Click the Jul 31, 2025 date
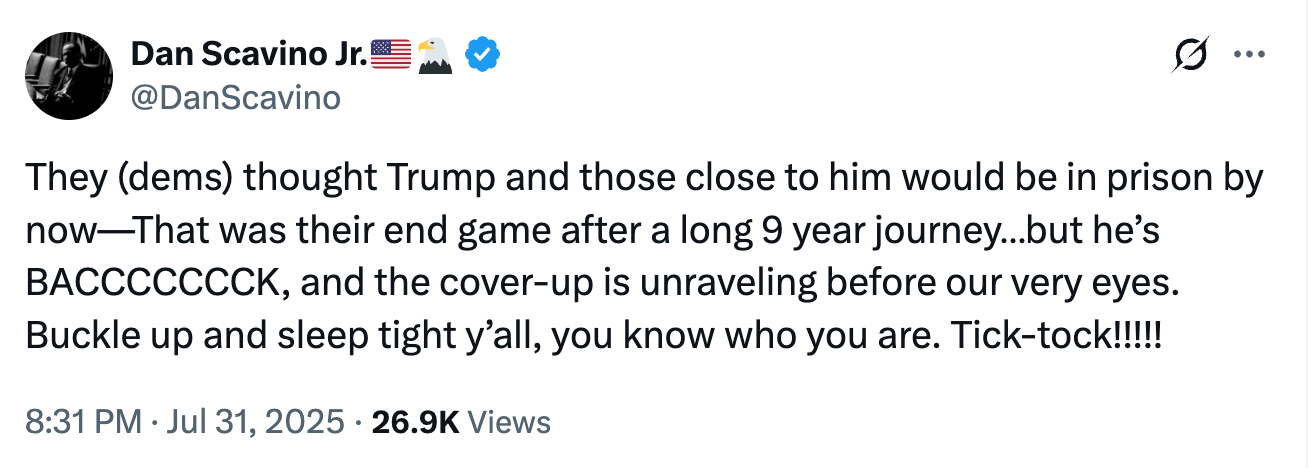Screen dimensions: 1308x468 coord(254,422)
